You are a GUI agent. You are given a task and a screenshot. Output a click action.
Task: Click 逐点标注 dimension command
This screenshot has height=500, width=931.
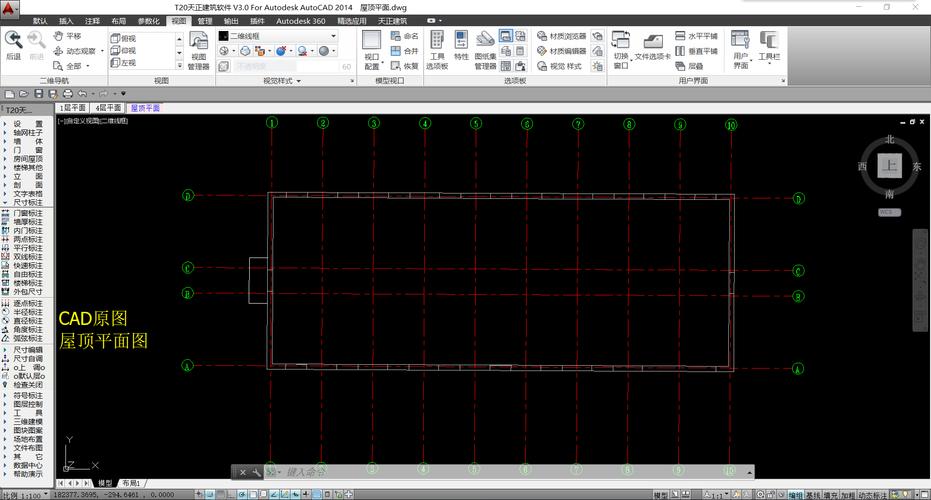pyautogui.click(x=27, y=303)
